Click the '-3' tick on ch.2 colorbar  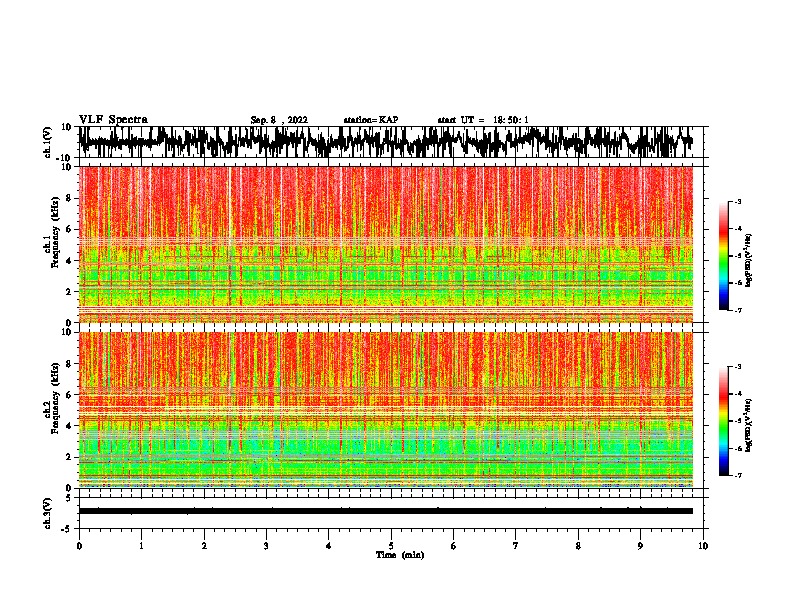point(738,367)
